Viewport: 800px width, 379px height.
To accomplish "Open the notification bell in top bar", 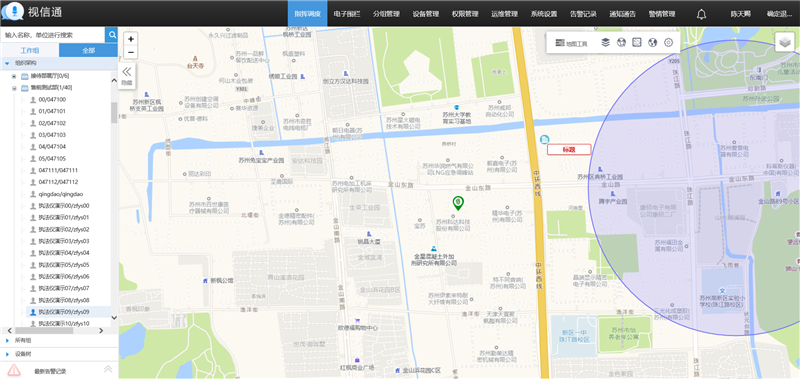I will coord(702,14).
